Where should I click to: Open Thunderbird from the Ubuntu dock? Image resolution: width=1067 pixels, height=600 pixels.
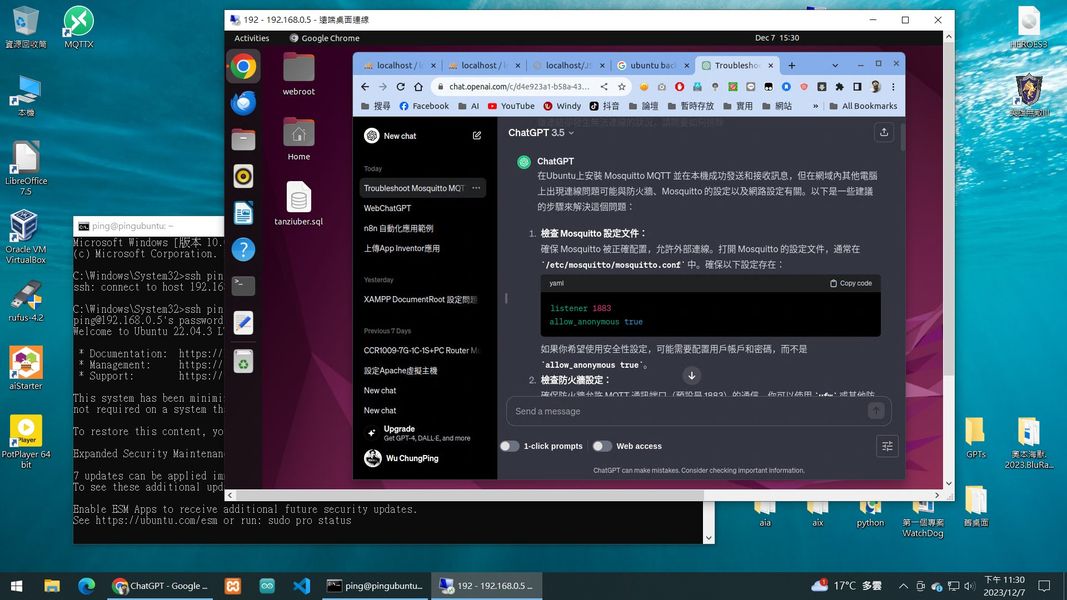click(243, 103)
